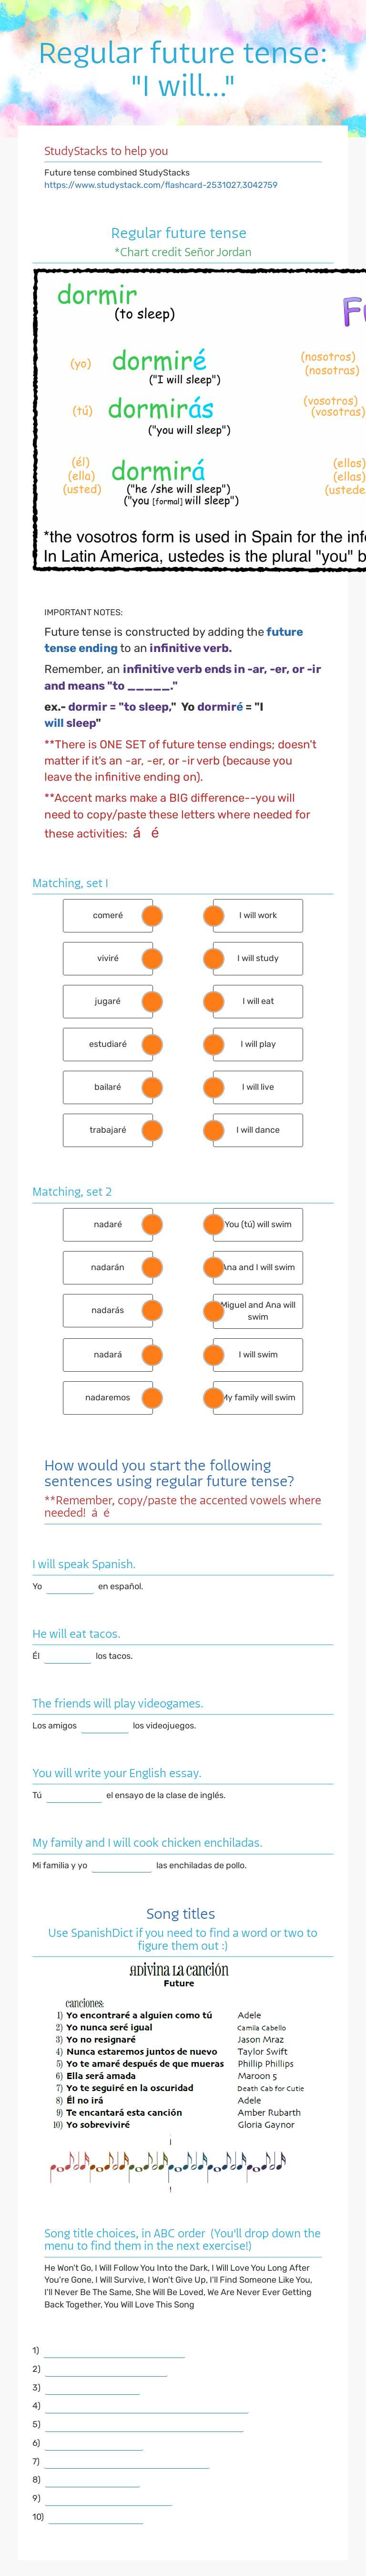Select the orange dot next to I will dance
Image resolution: width=366 pixels, height=2576 pixels.
coord(214,1130)
